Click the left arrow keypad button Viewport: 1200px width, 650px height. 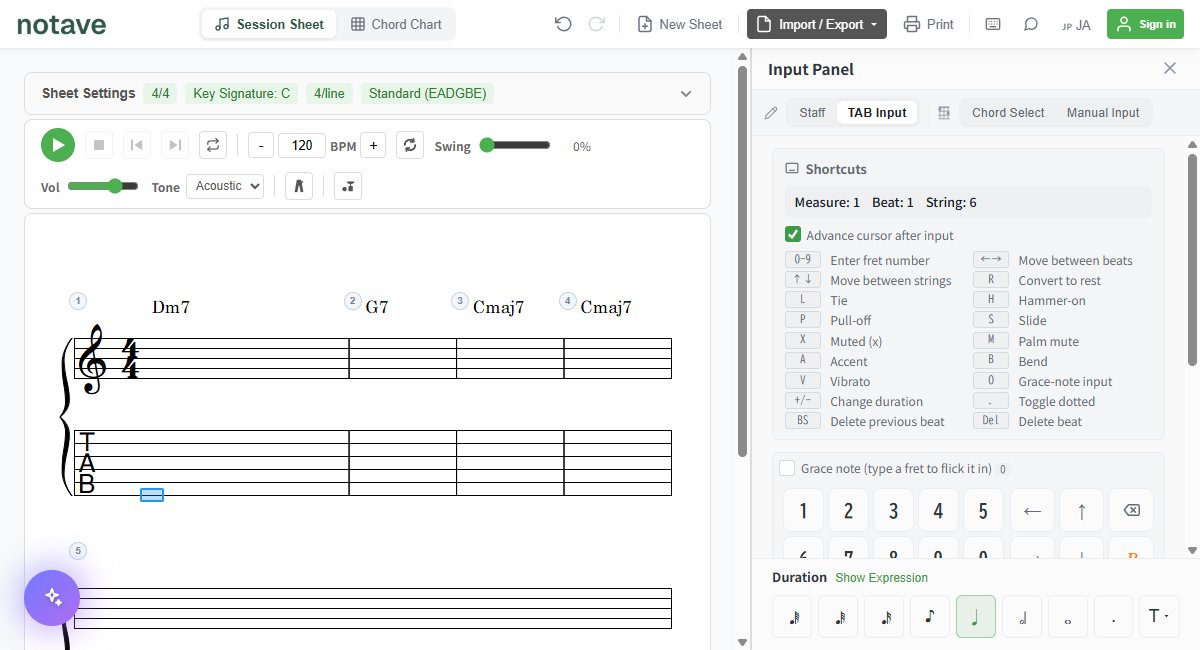1032,511
